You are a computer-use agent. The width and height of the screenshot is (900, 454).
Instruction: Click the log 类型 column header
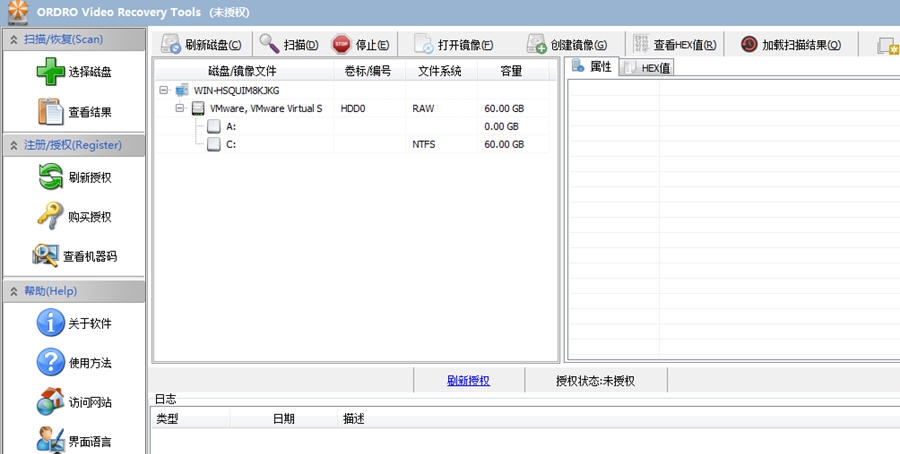[x=190, y=419]
